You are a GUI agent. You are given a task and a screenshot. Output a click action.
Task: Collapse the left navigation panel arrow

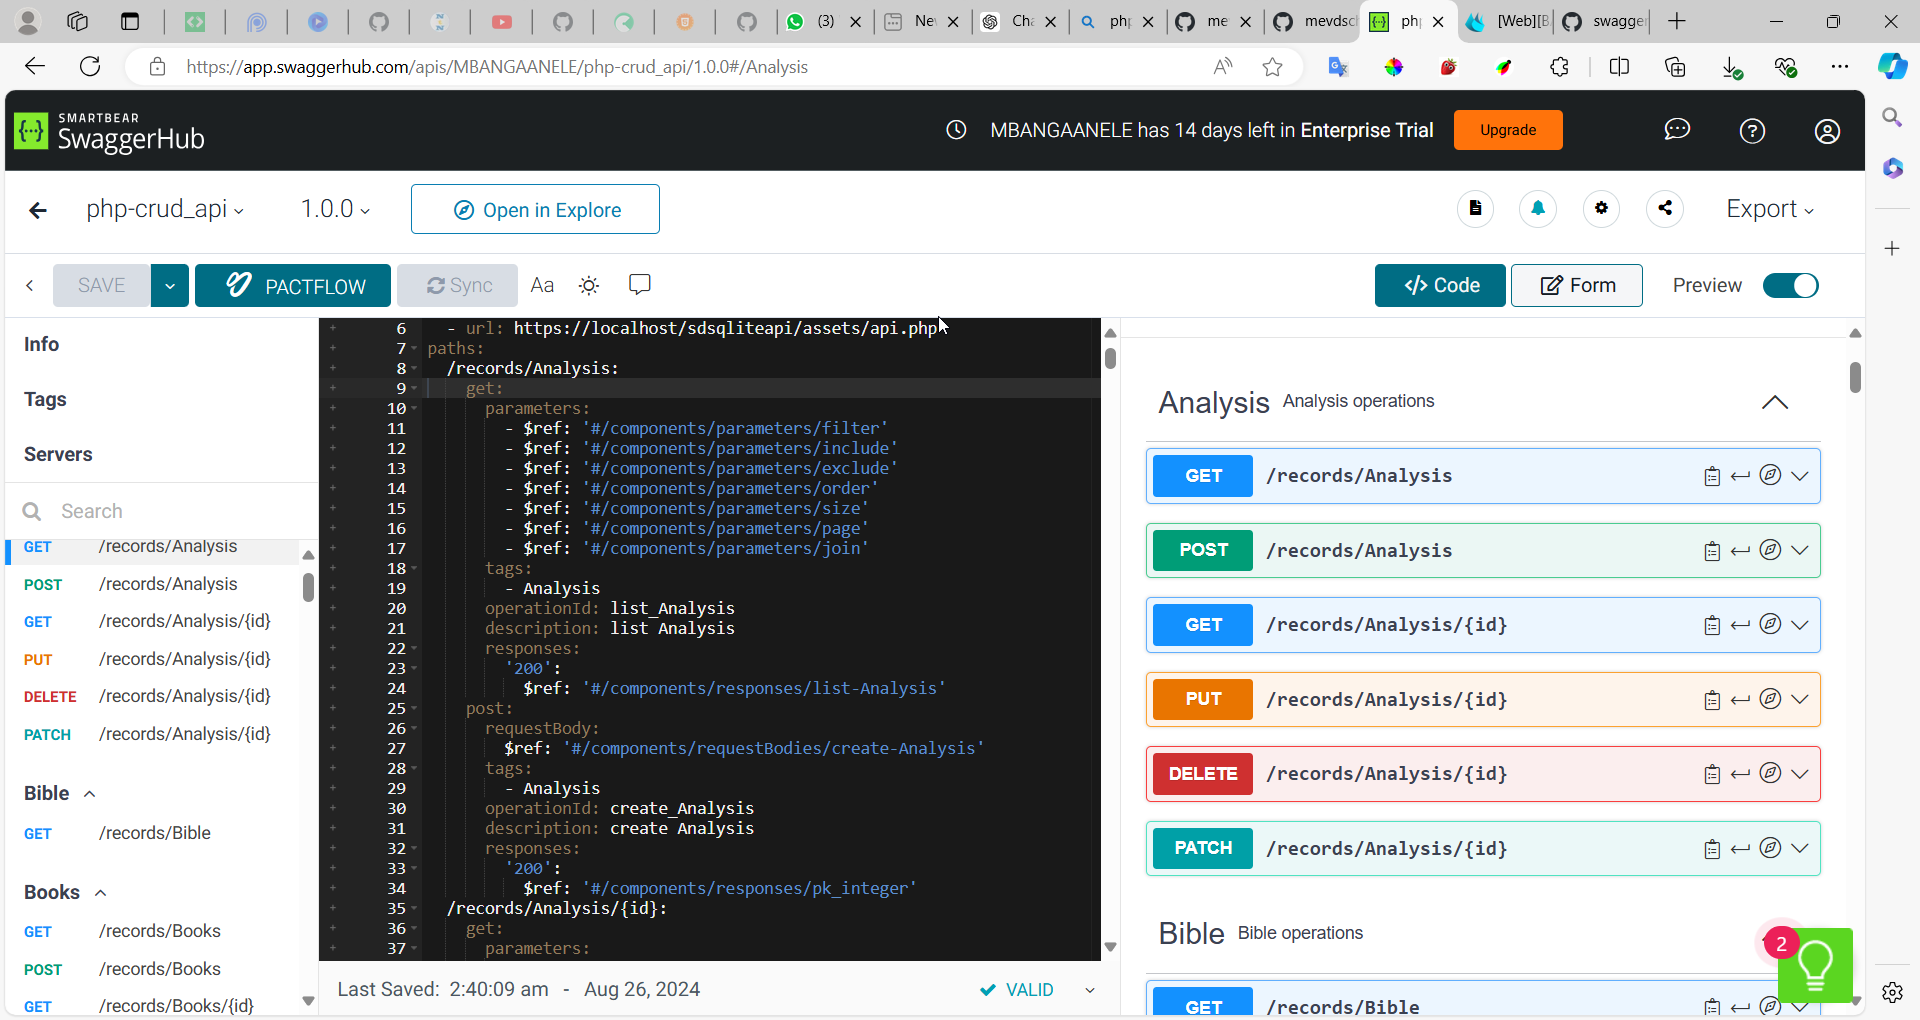[30, 285]
